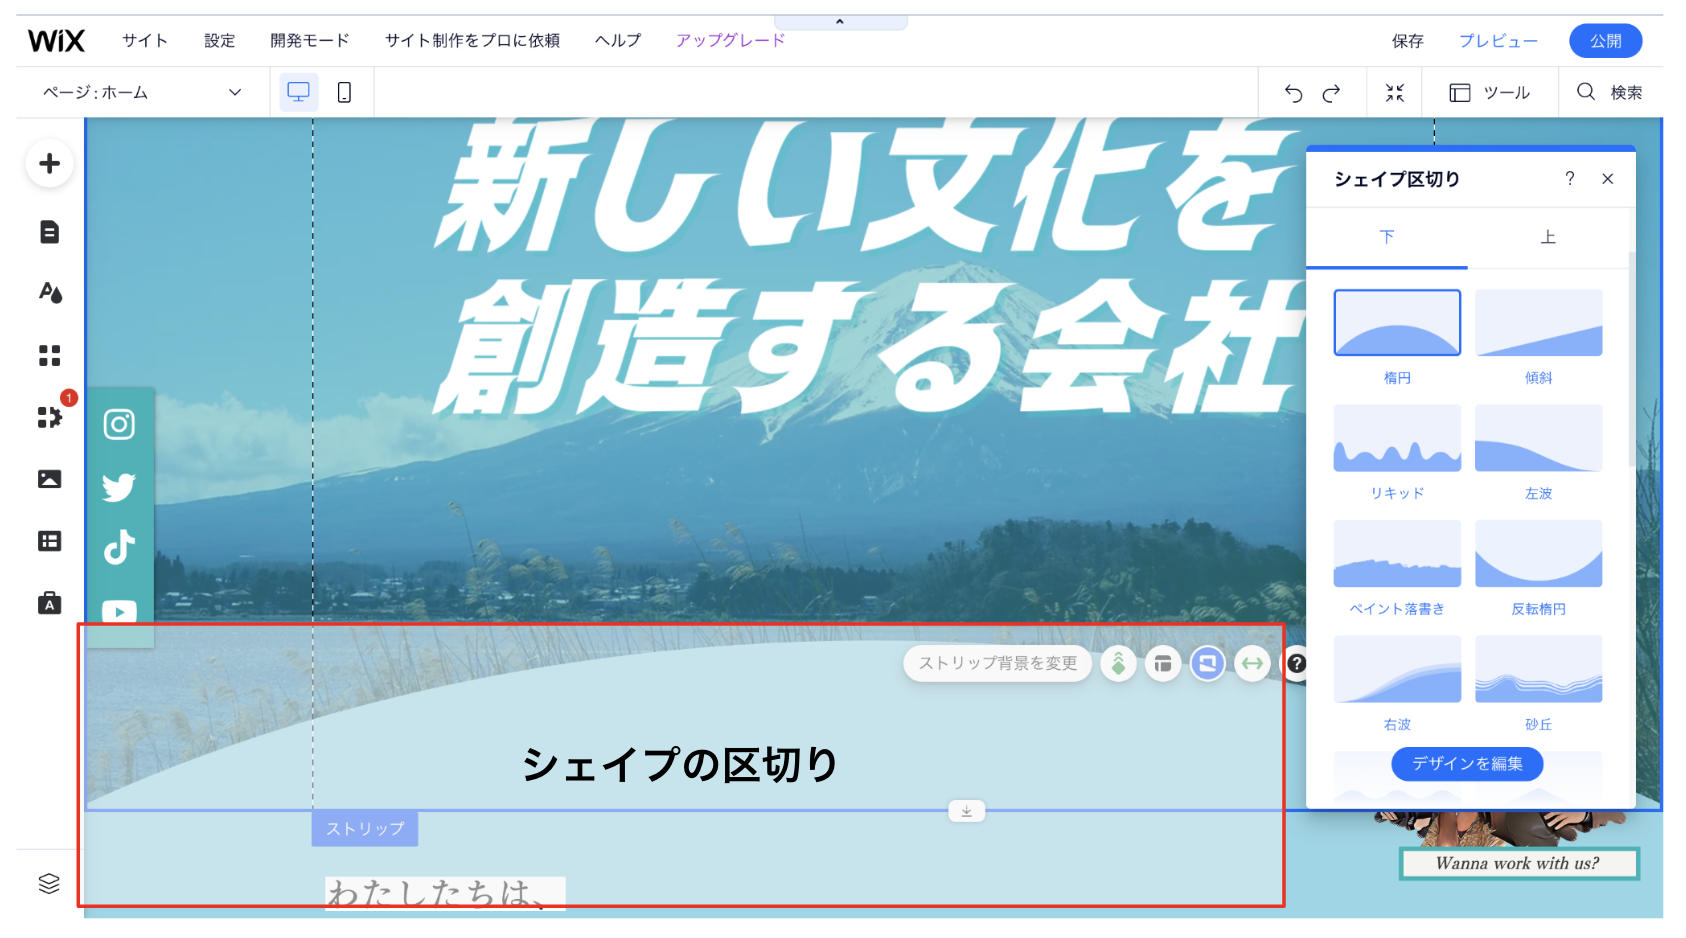Open the Layers panel at bottom left

(x=48, y=883)
